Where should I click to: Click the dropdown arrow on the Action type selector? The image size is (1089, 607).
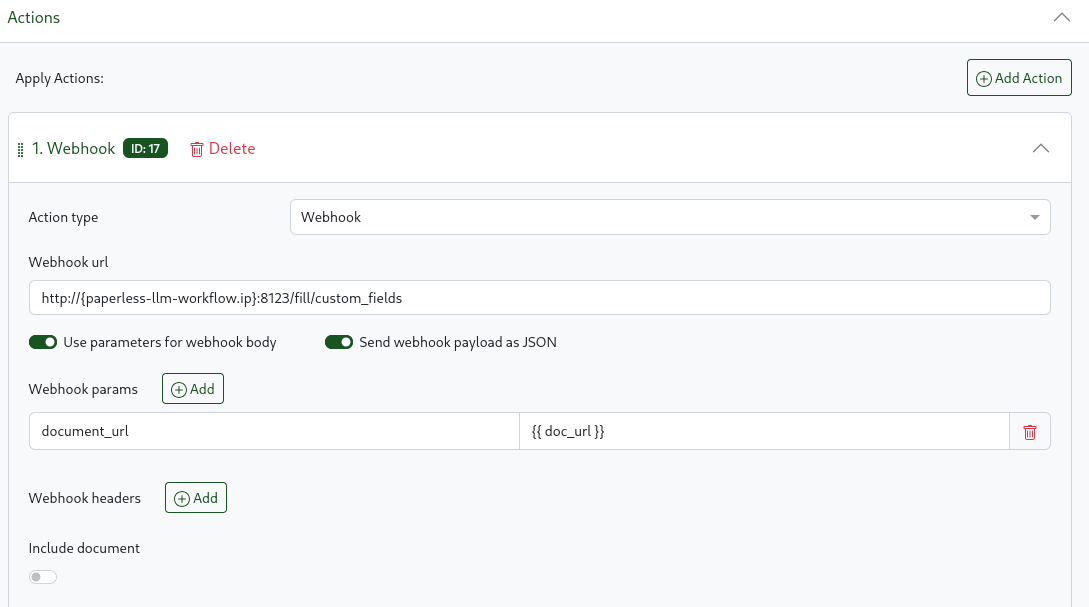click(1035, 217)
